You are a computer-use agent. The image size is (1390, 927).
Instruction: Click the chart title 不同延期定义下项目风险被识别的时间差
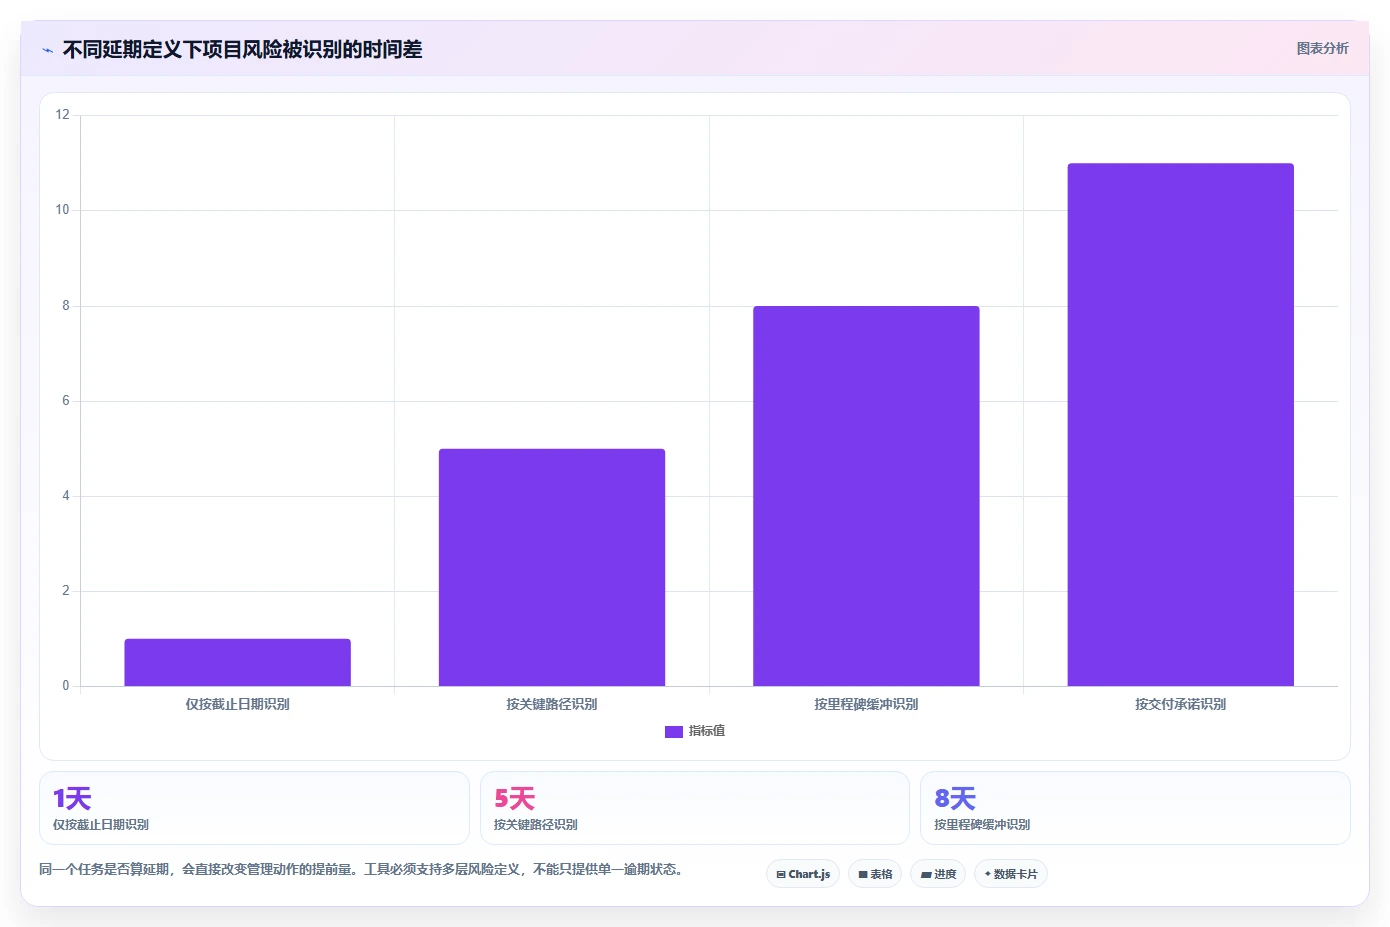[242, 49]
